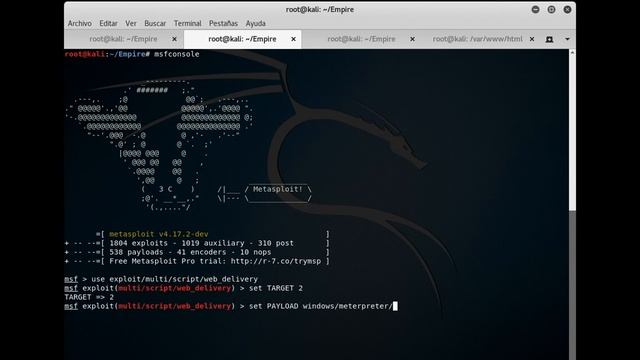Close the /var/www/html tab
The width and height of the screenshot is (640, 360).
click(532, 39)
